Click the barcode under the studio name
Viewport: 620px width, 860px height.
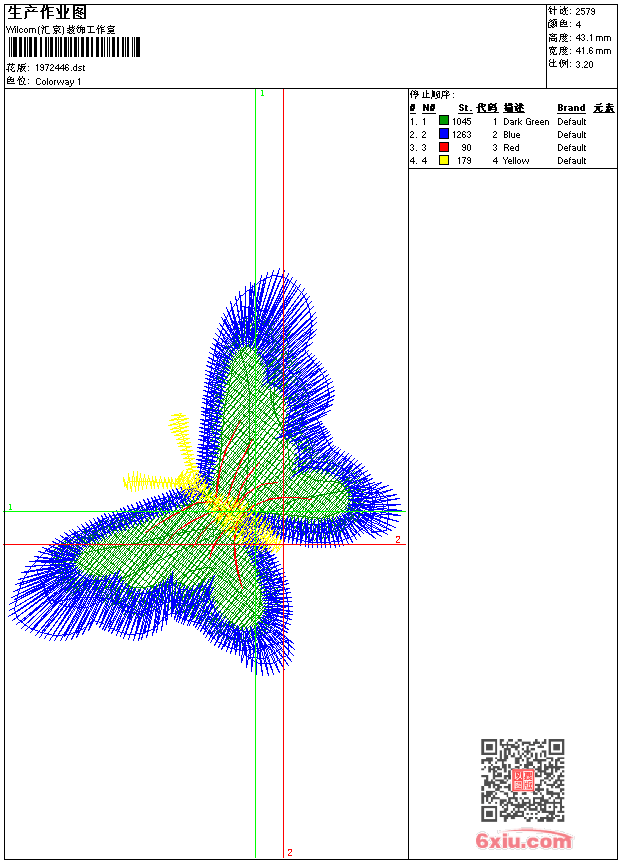74,47
